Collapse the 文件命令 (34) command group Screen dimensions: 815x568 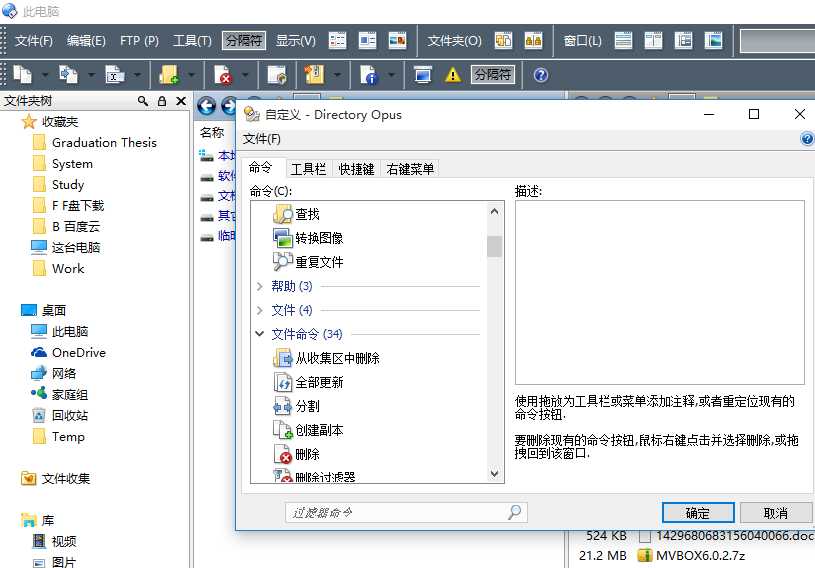point(260,334)
